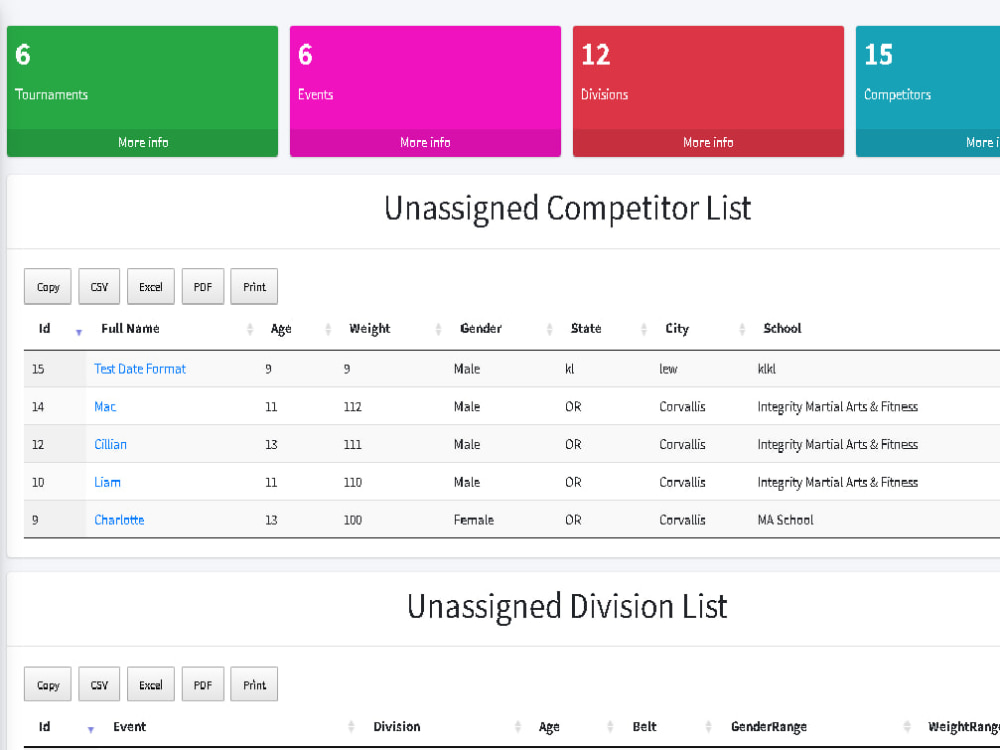Image resolution: width=1000 pixels, height=750 pixels.
Task: Sort competitor list by Id column
Action: pos(54,328)
